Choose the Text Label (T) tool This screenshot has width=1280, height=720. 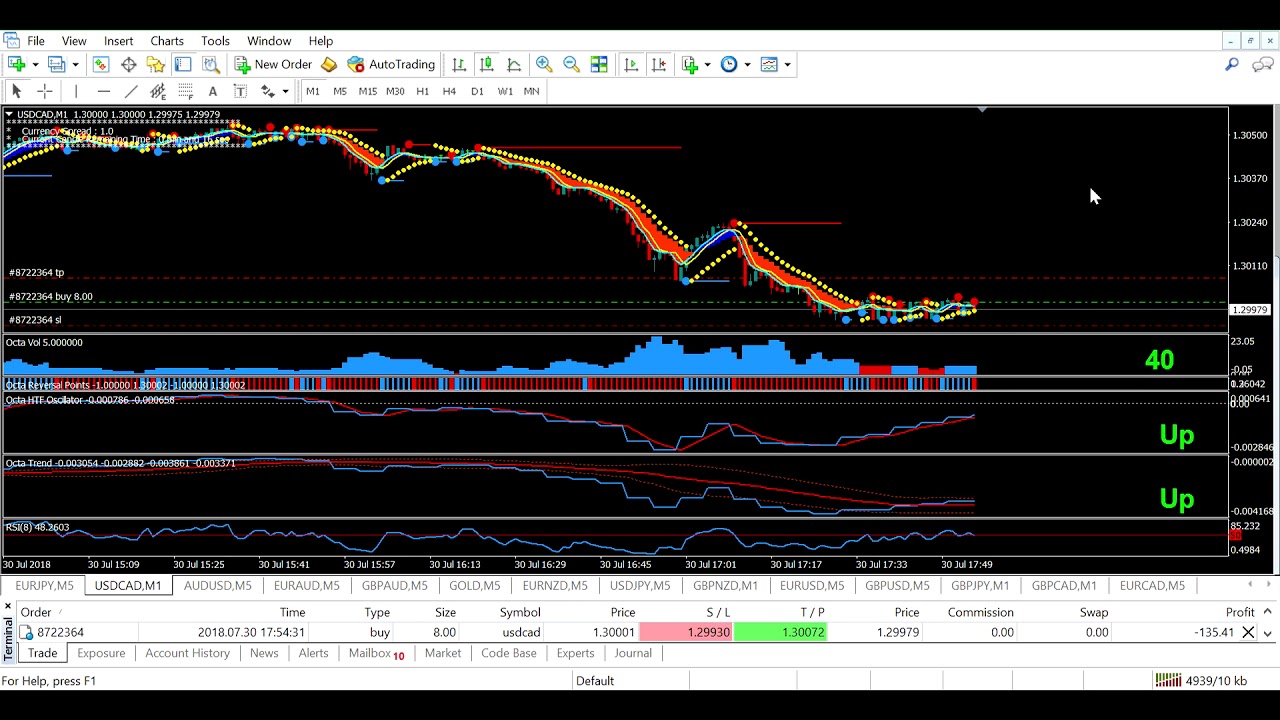[240, 91]
